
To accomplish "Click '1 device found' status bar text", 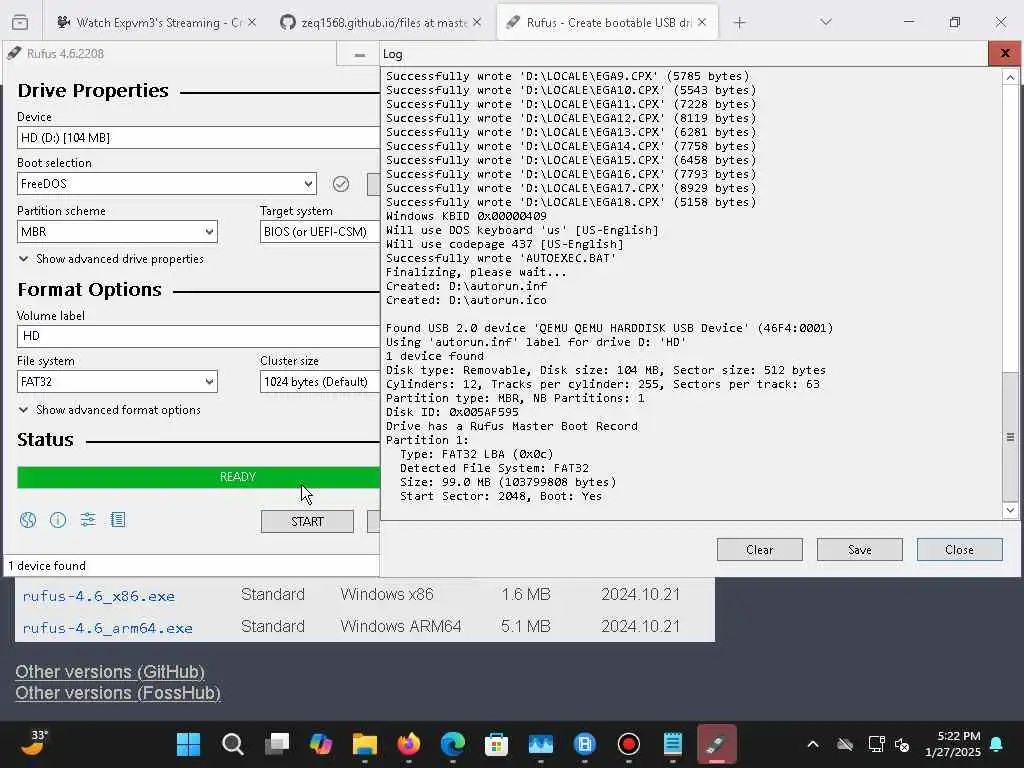I will [46, 566].
